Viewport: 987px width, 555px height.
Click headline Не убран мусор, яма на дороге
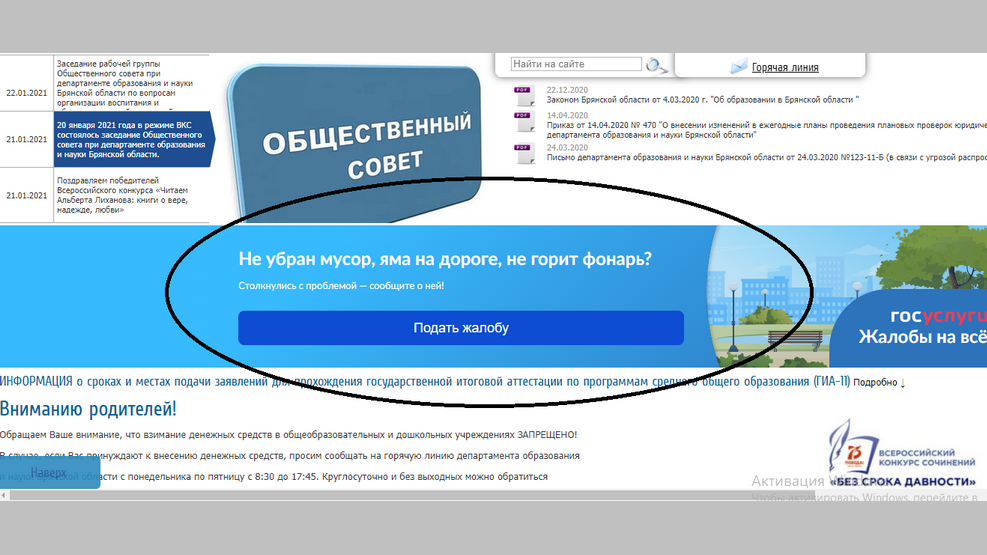pyautogui.click(x=444, y=259)
